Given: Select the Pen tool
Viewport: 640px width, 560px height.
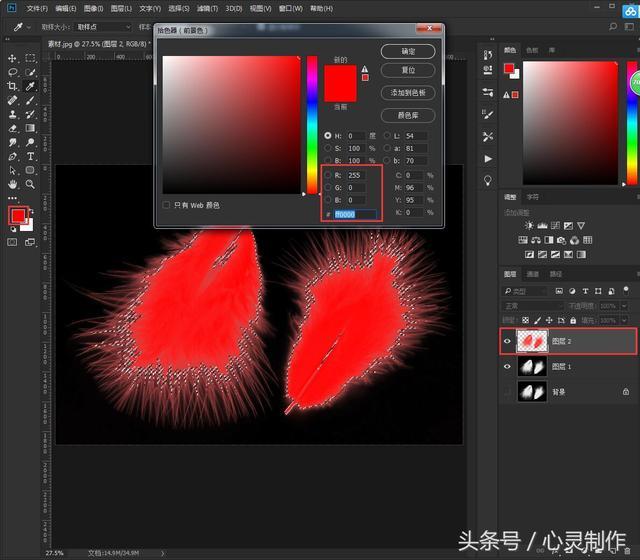Looking at the screenshot, I should tap(12, 156).
